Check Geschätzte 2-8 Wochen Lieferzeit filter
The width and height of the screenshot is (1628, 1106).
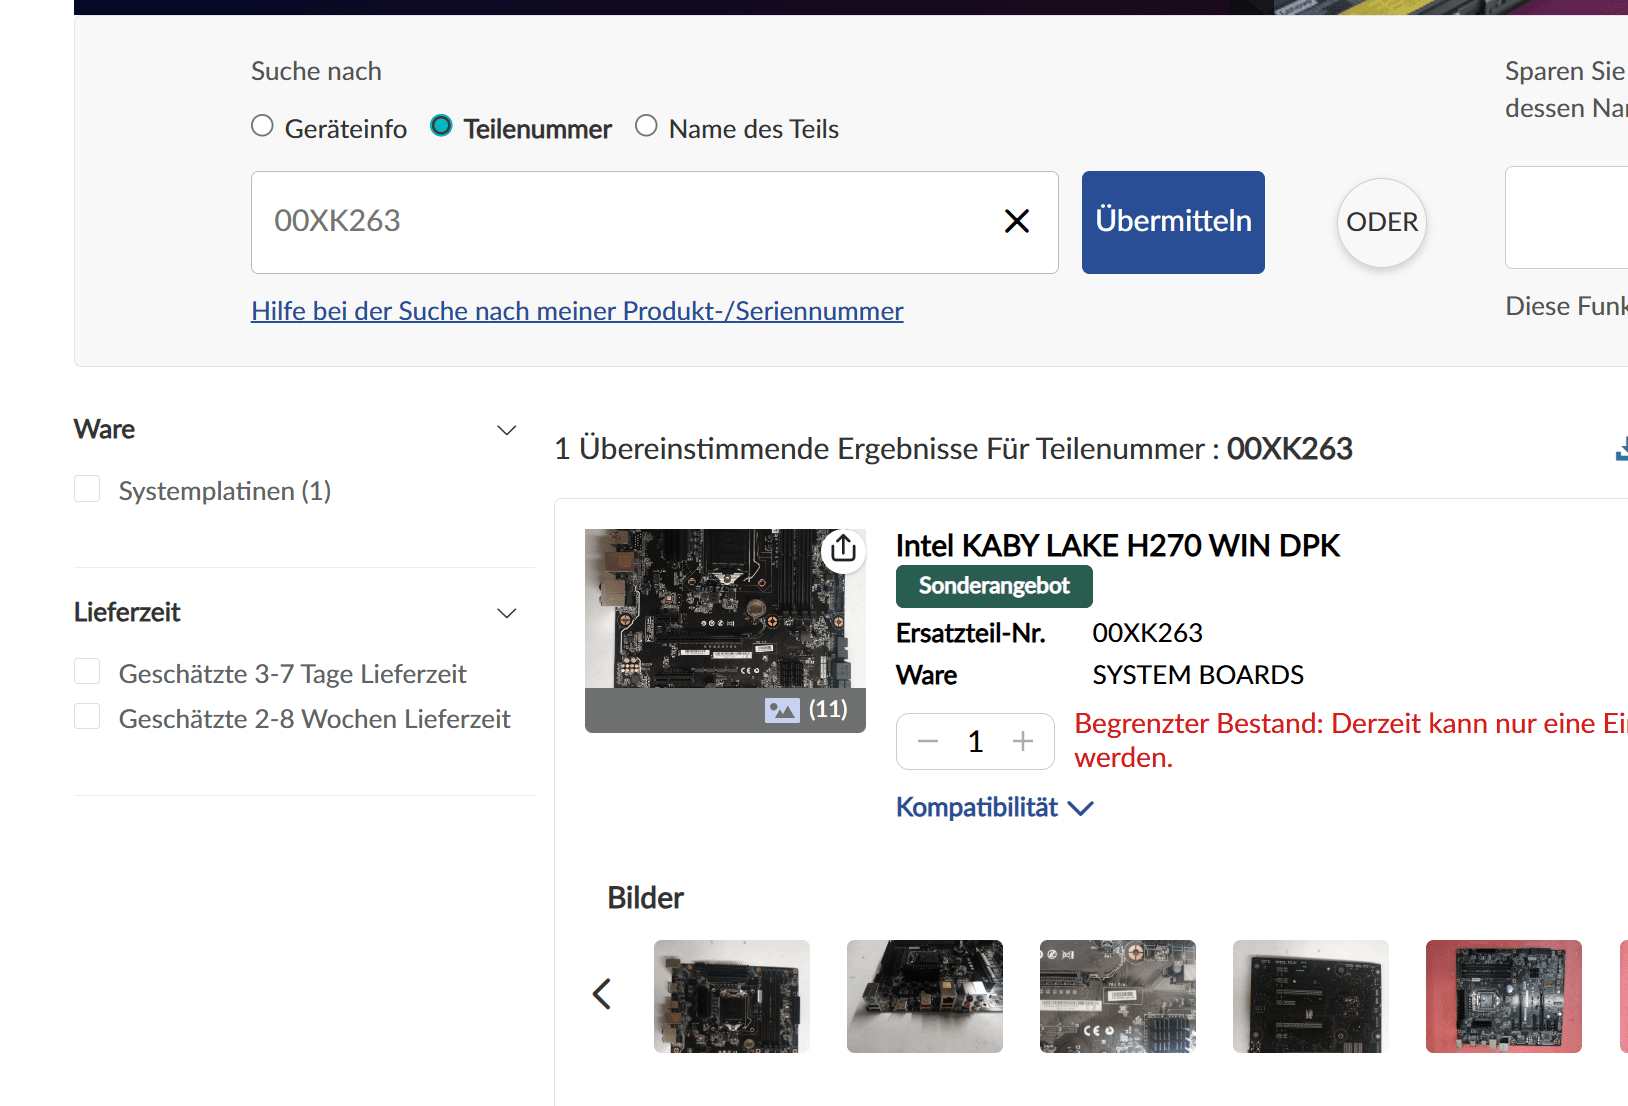point(87,717)
